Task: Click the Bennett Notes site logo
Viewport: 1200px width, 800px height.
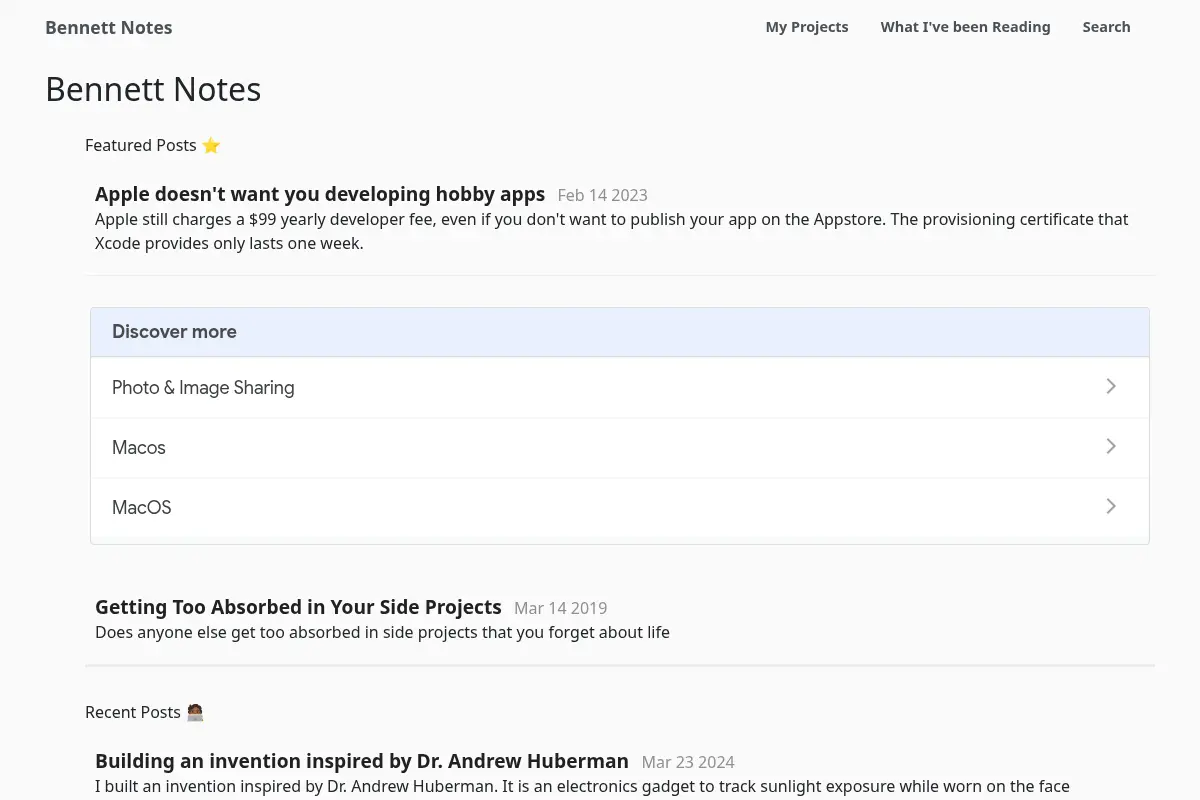Action: coord(109,27)
